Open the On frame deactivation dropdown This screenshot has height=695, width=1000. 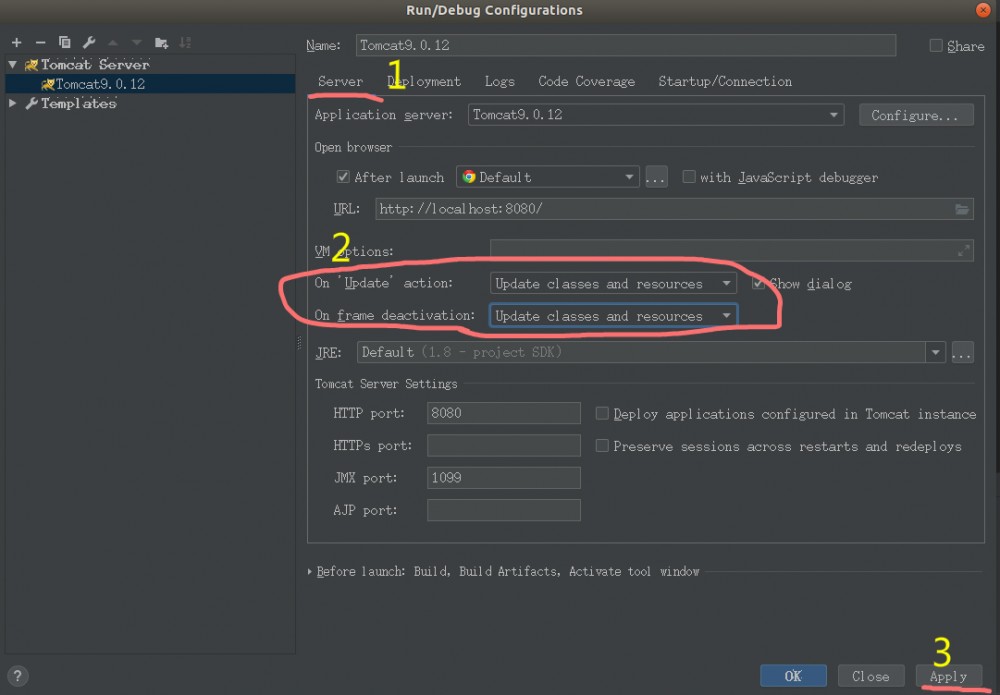613,316
